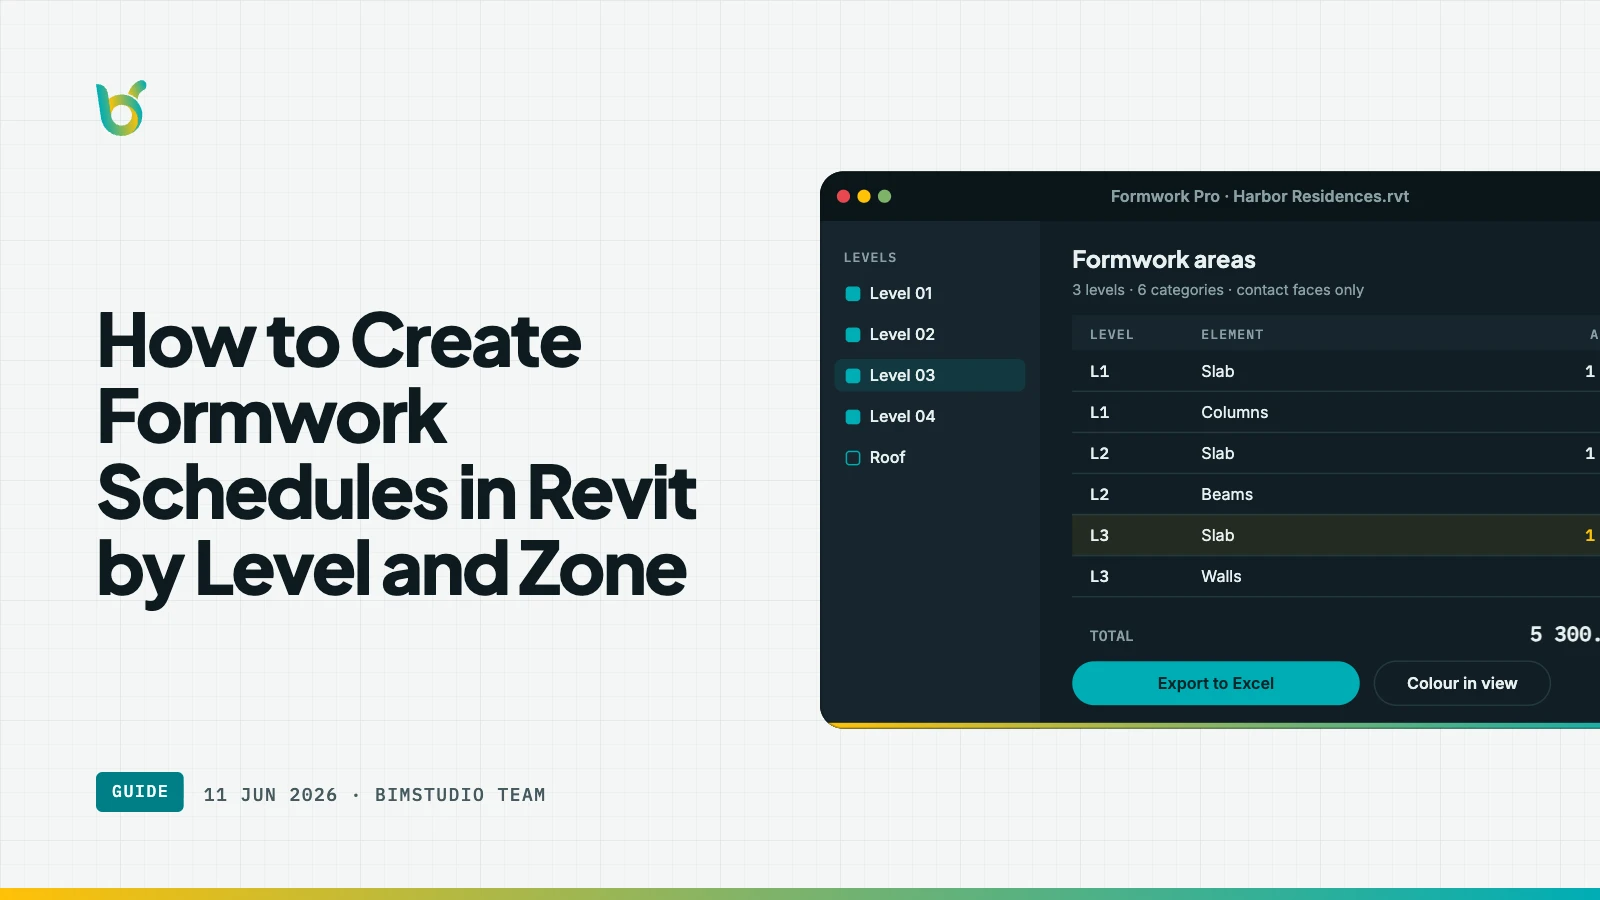Image resolution: width=1600 pixels, height=900 pixels.
Task: Click the Colour in view button
Action: [x=1462, y=683]
